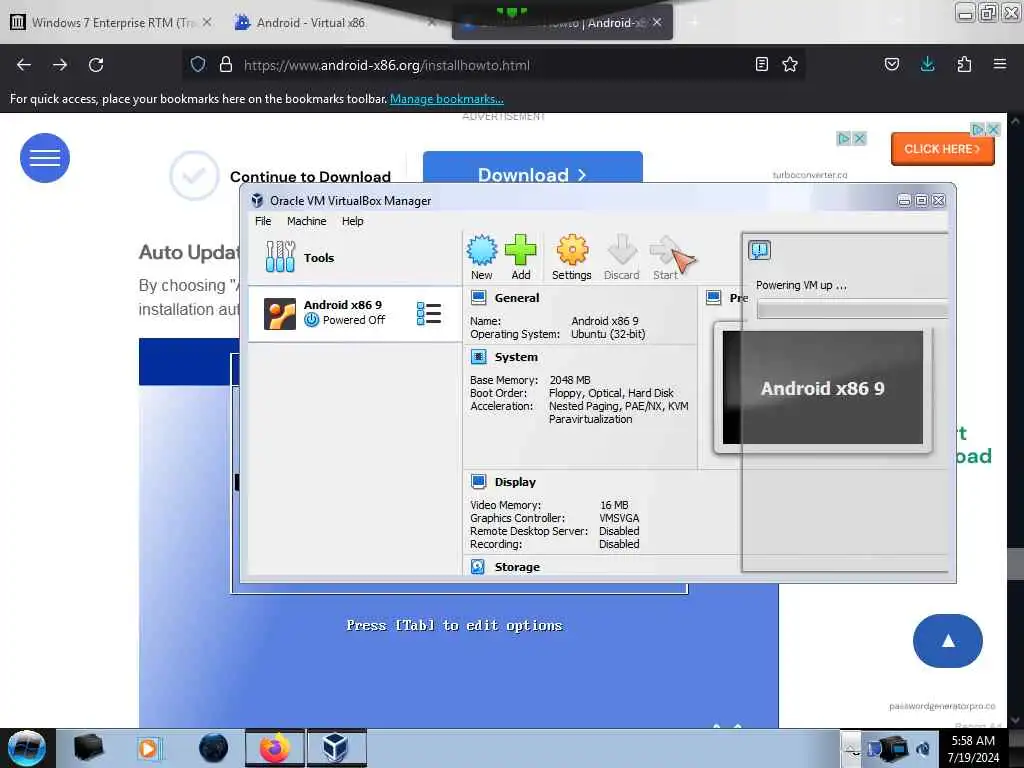Click the Powering VM up progress bar
Image resolution: width=1024 pixels, height=768 pixels.
click(852, 310)
